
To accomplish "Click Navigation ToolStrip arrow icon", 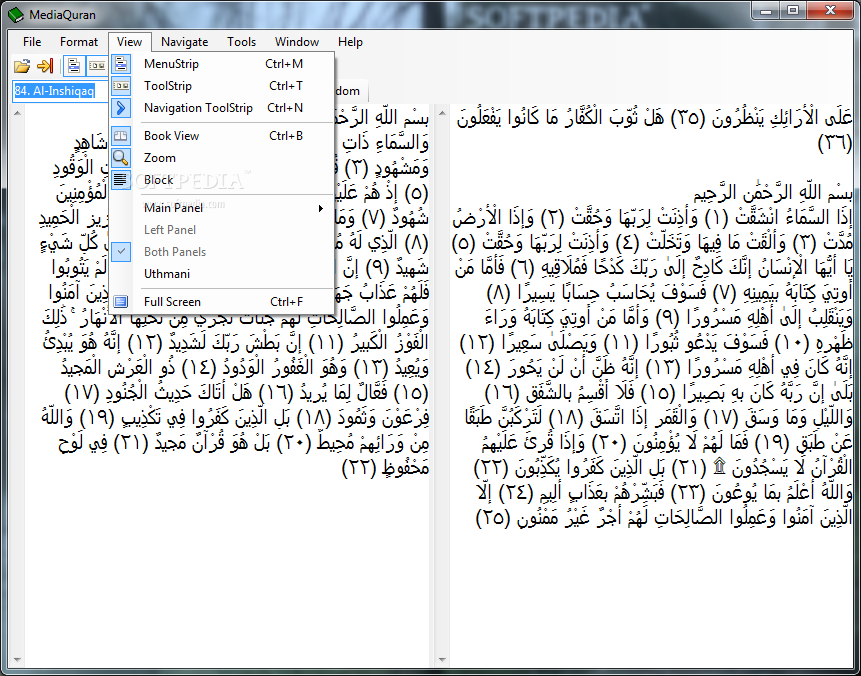I will click(121, 108).
